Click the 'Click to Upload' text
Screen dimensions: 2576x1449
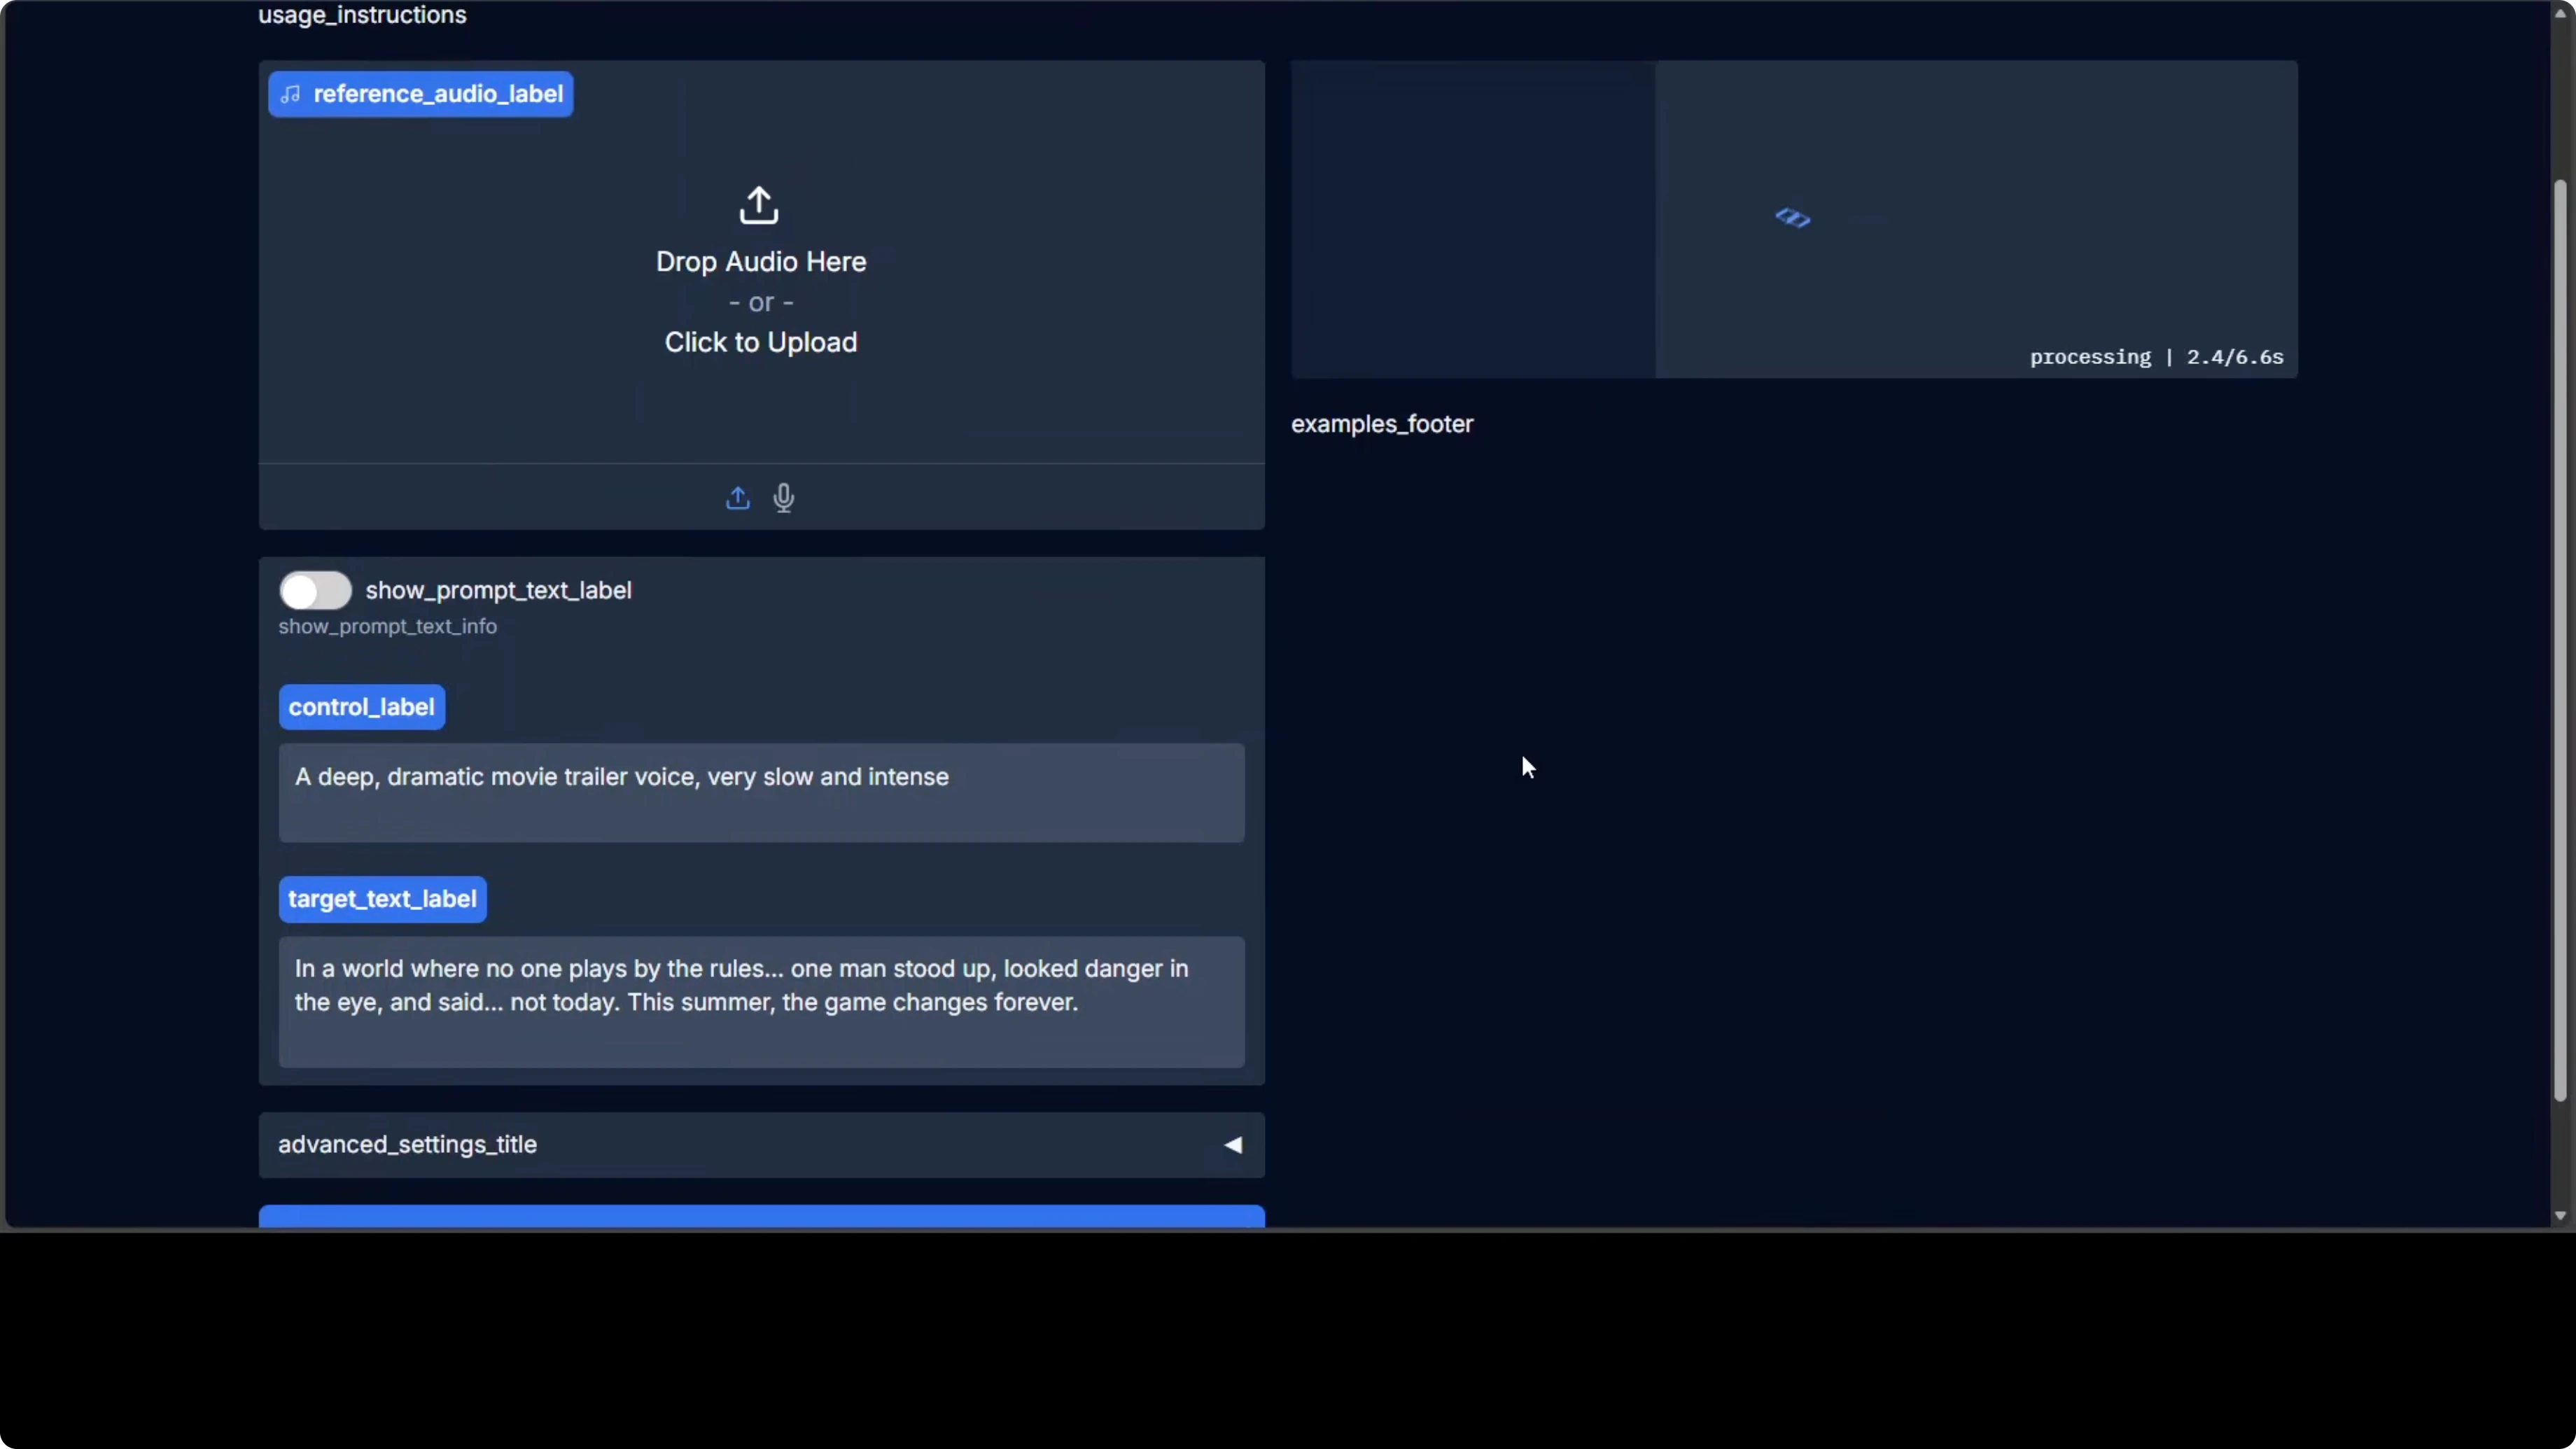pos(760,342)
